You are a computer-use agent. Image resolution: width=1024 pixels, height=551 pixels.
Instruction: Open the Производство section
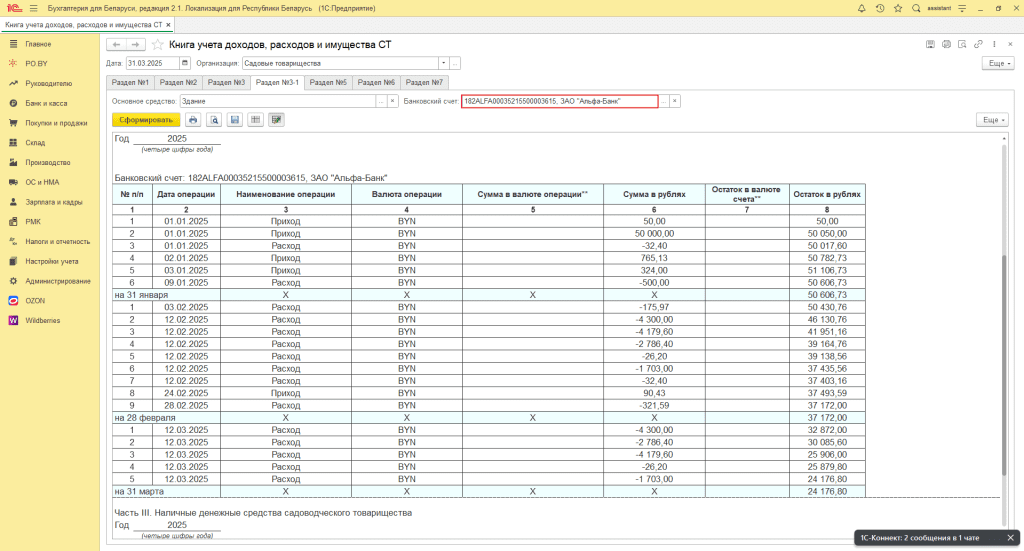pos(48,163)
